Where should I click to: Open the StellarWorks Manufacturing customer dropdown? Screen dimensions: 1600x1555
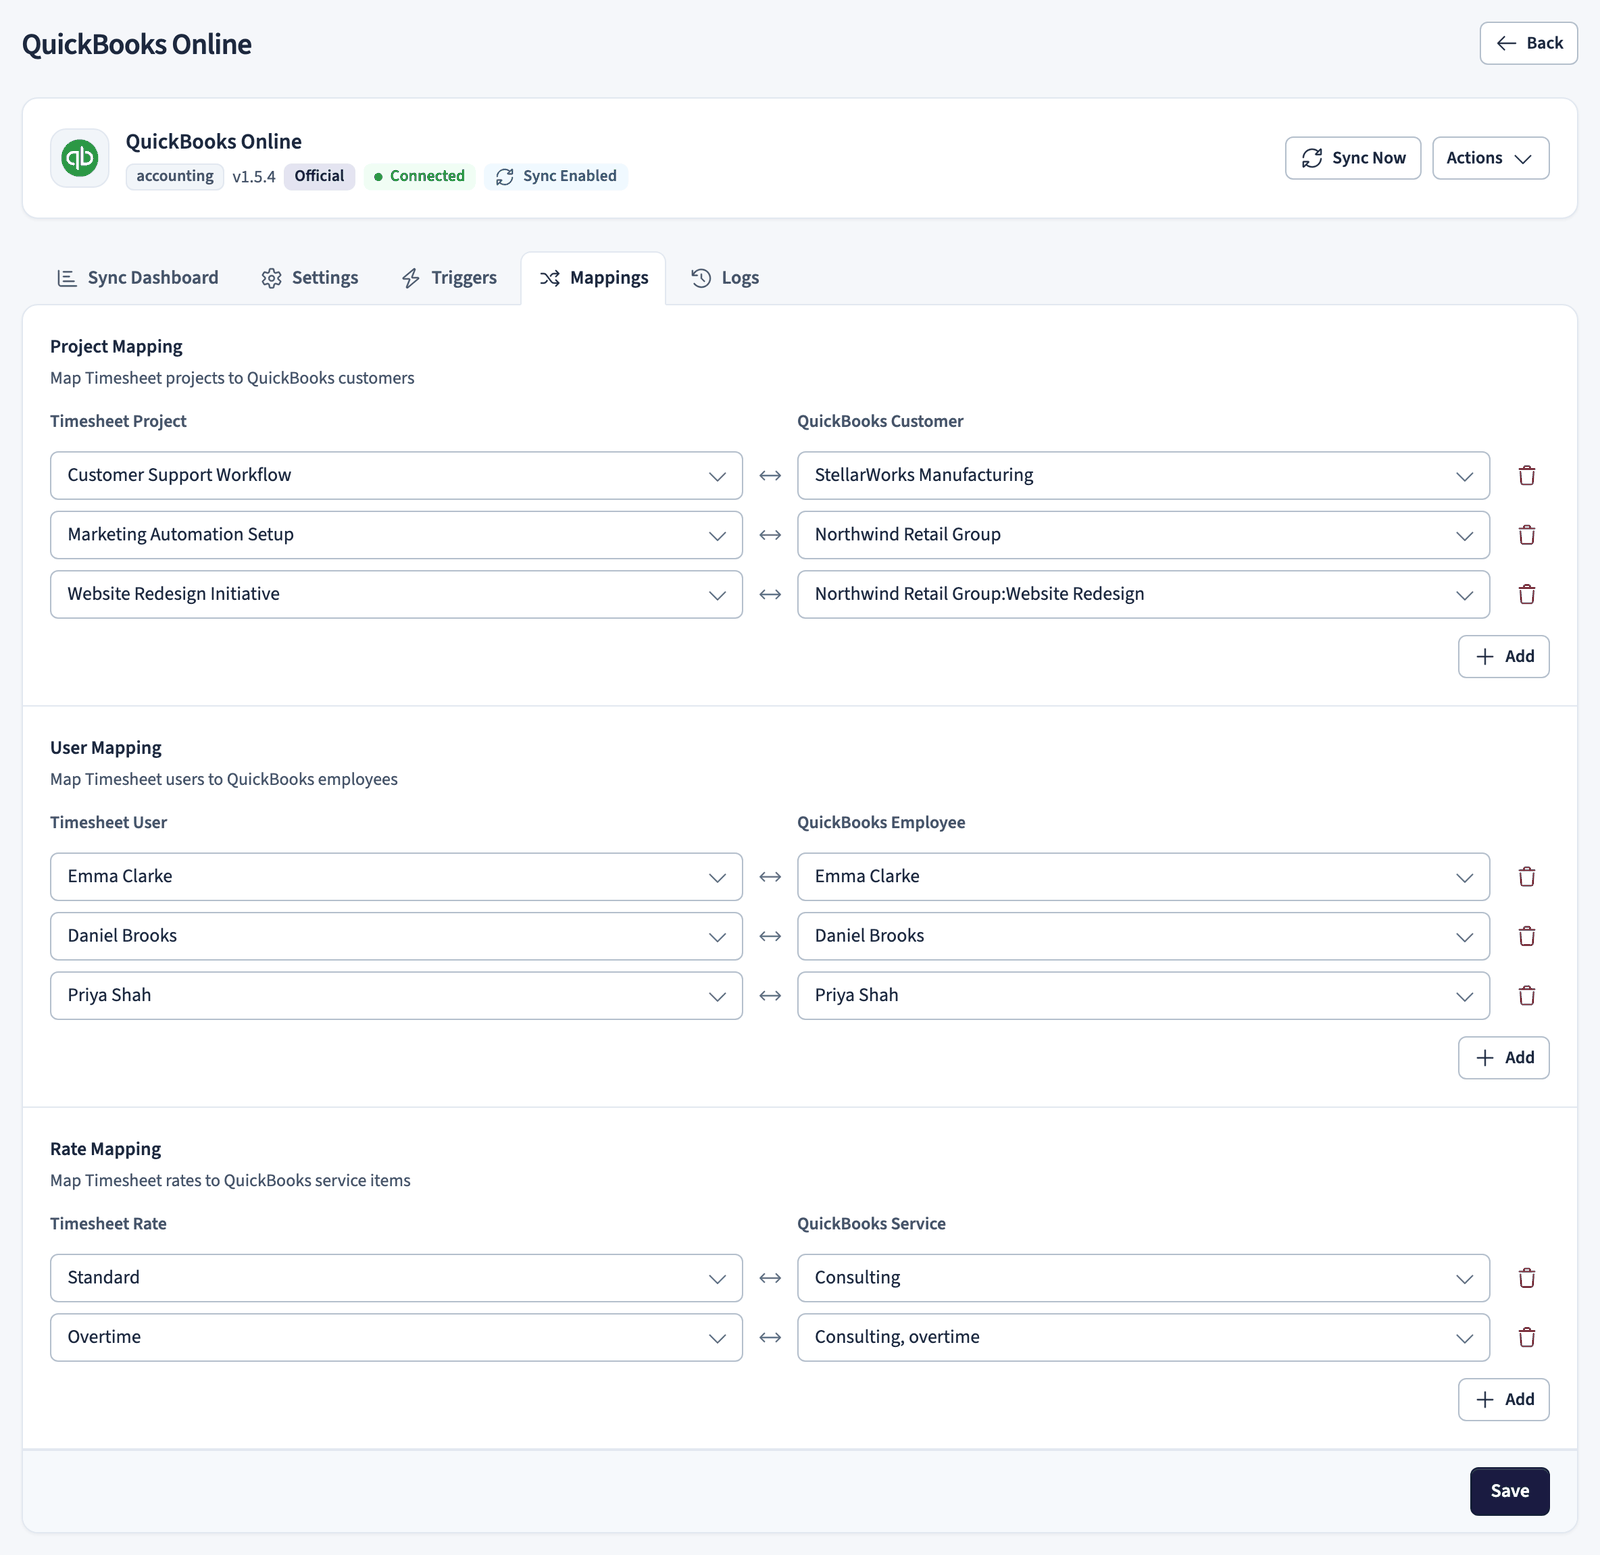coord(1143,476)
